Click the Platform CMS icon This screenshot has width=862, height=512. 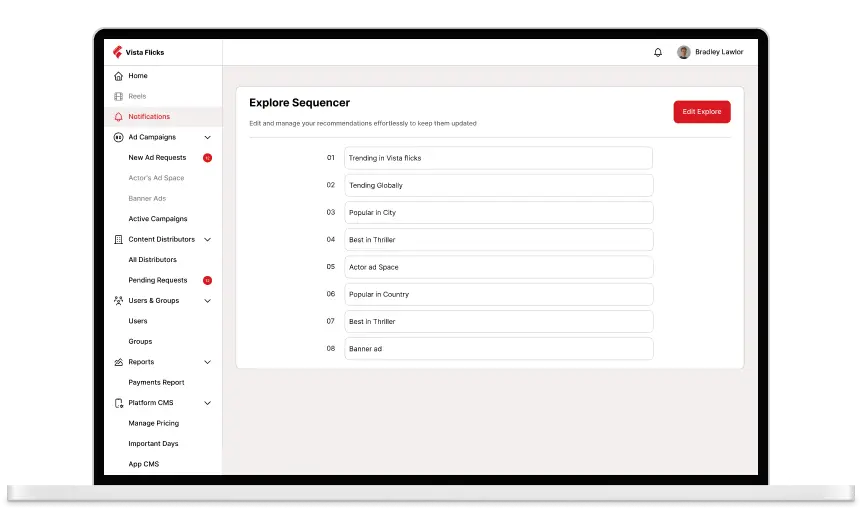click(x=119, y=403)
